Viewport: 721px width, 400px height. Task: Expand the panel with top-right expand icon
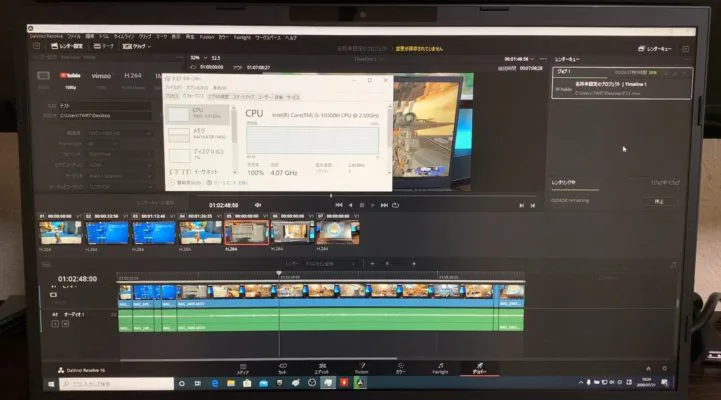[686, 49]
